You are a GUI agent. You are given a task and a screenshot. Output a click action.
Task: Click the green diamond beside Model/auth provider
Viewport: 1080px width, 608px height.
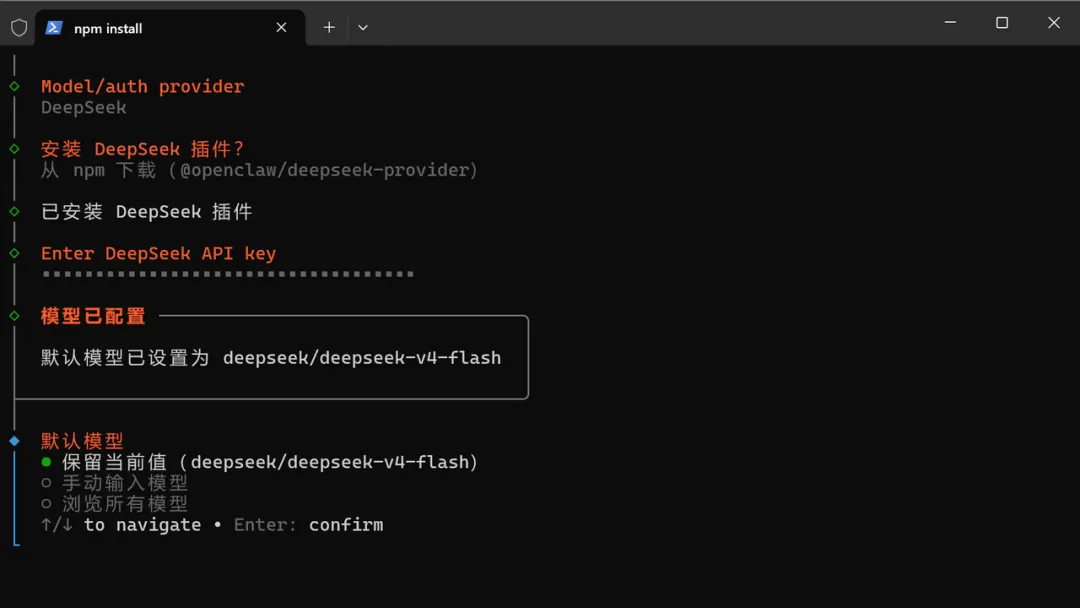(x=14, y=86)
